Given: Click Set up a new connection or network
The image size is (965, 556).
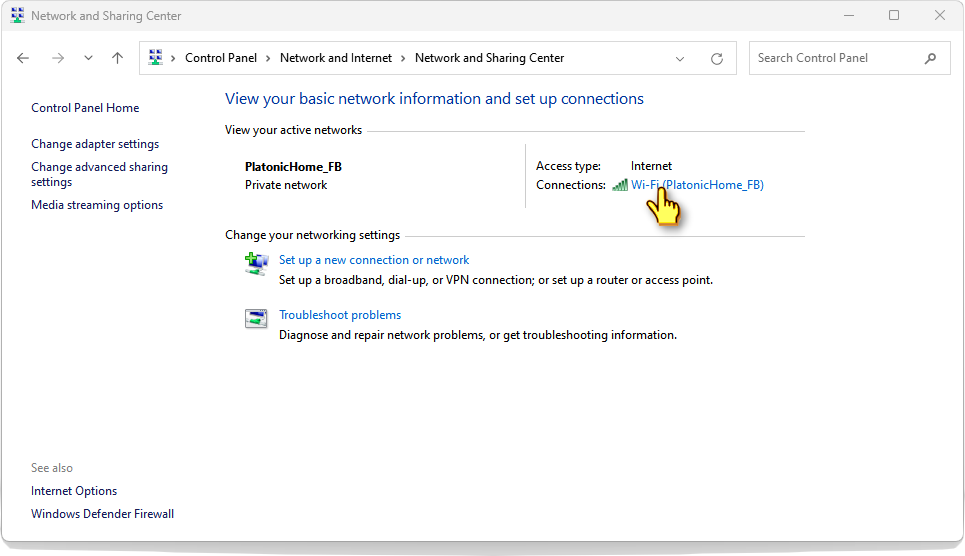Looking at the screenshot, I should point(374,260).
